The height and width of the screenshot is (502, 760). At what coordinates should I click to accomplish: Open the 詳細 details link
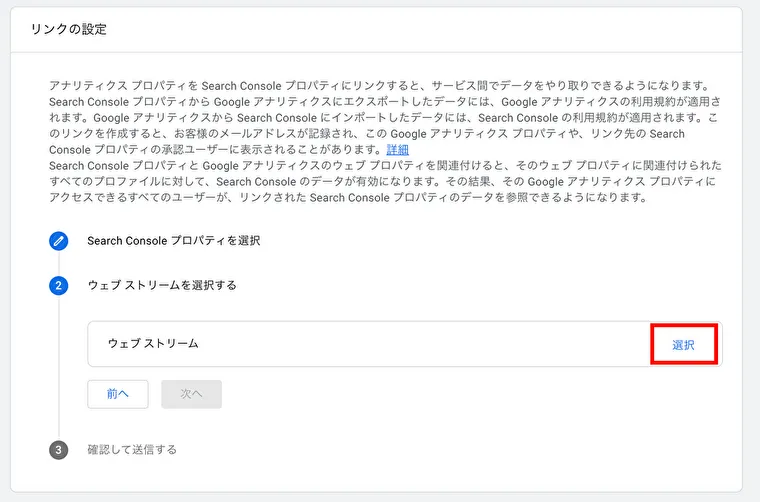point(397,150)
